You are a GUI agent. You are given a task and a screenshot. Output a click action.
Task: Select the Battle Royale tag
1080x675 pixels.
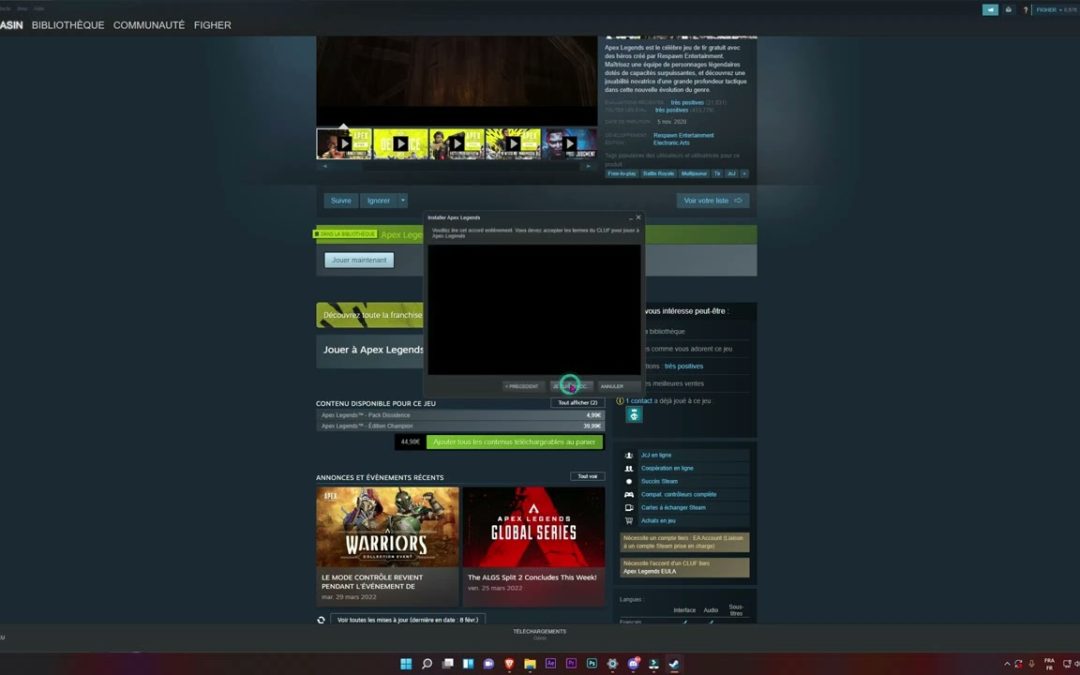658,174
